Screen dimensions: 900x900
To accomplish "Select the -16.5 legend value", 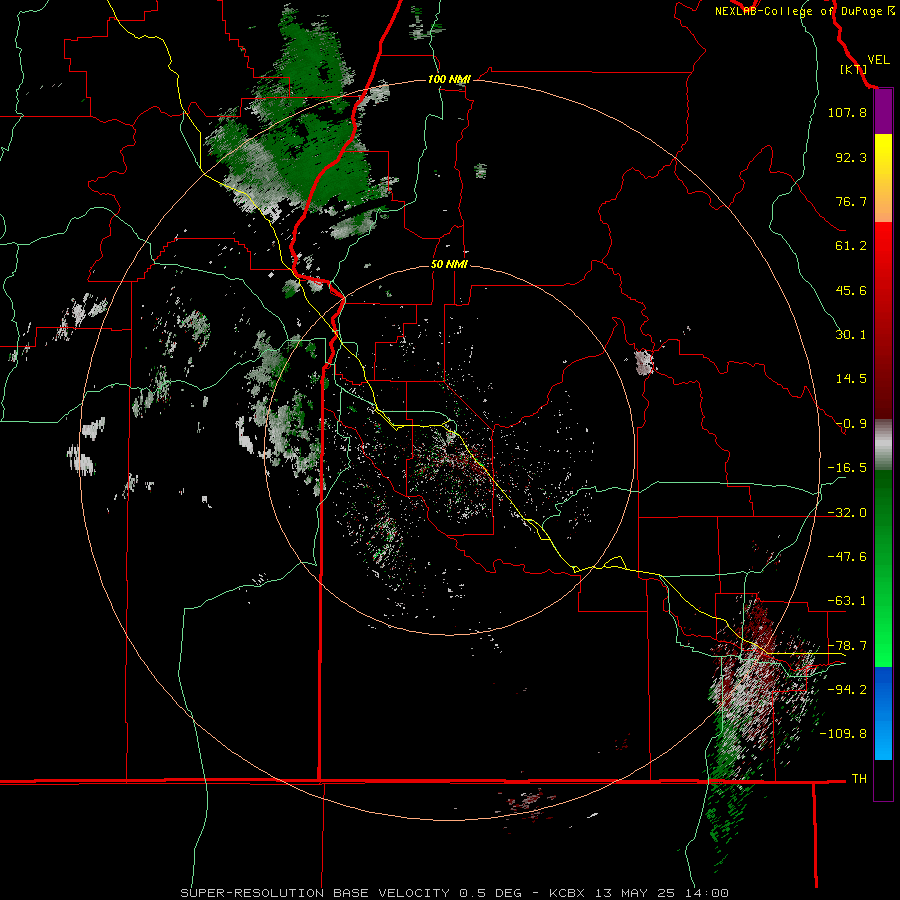I will click(847, 468).
